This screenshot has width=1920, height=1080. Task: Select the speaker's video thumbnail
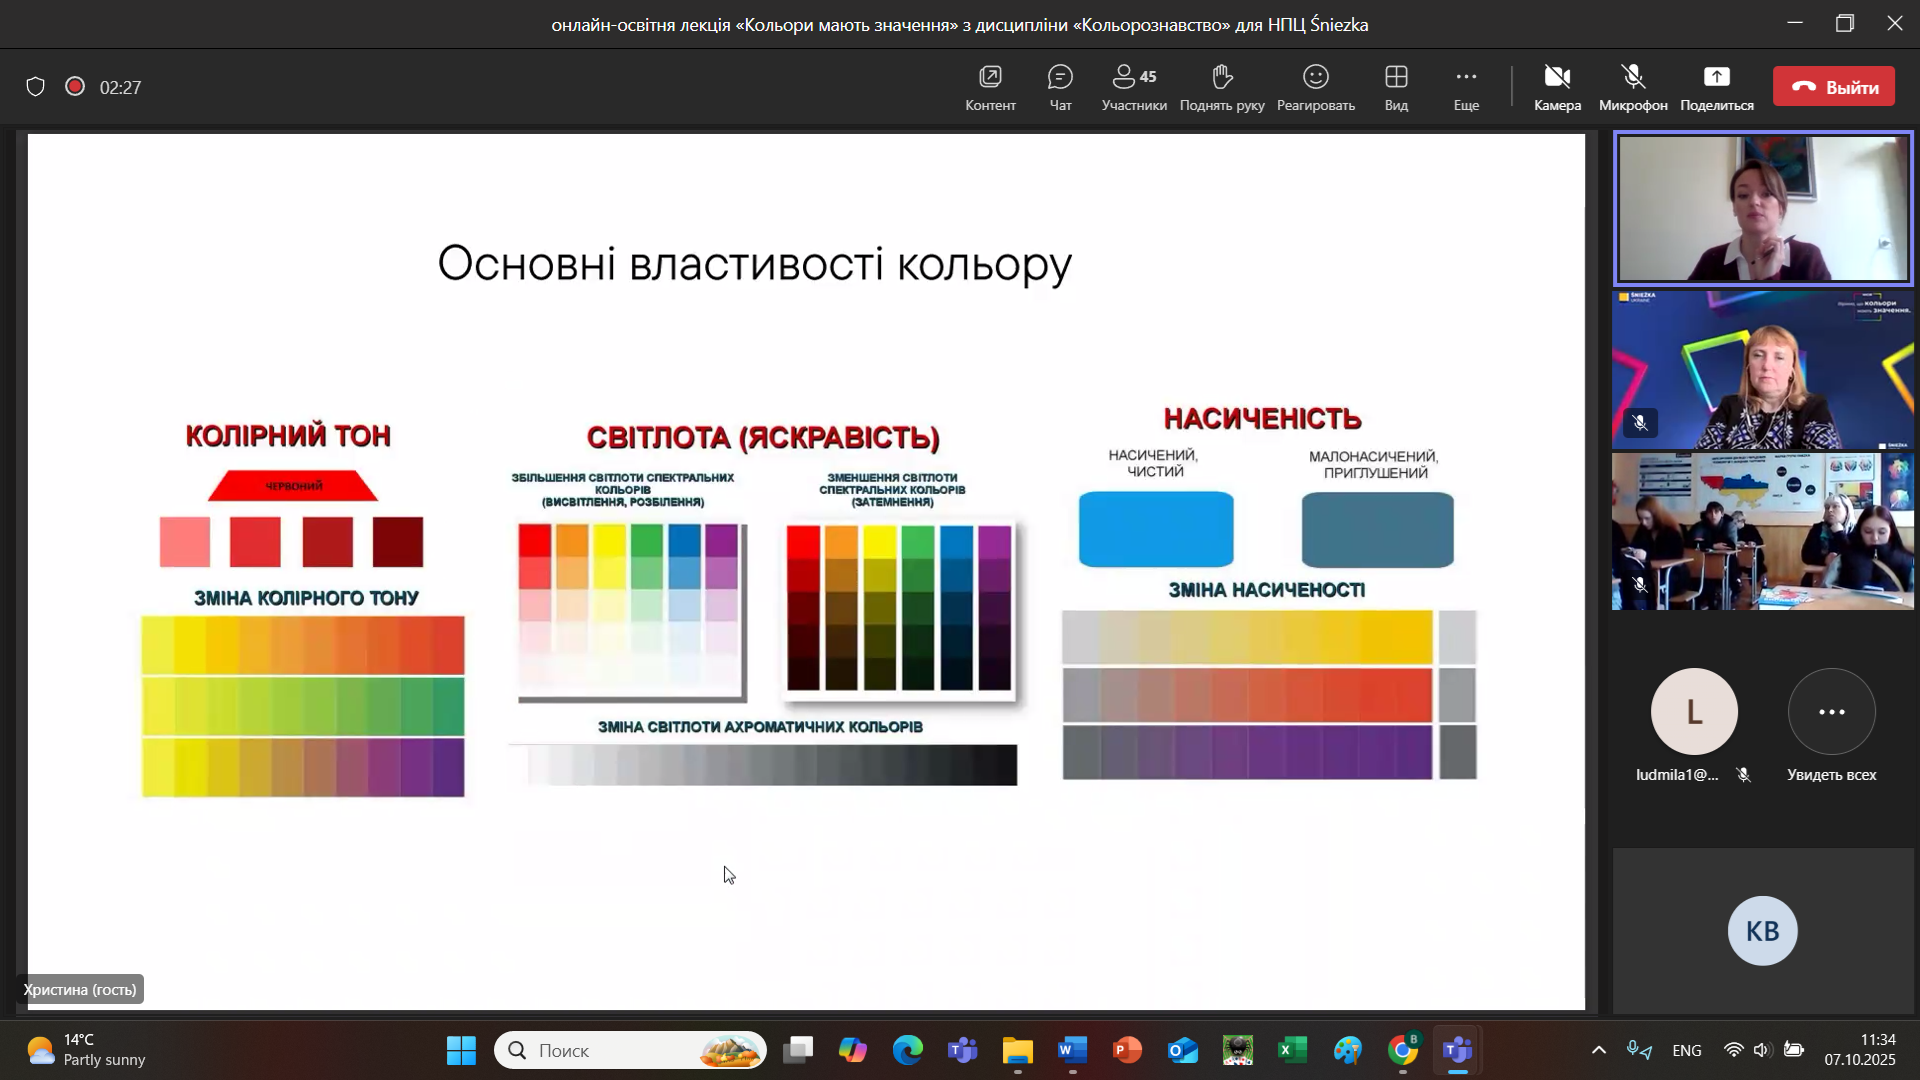[1763, 208]
